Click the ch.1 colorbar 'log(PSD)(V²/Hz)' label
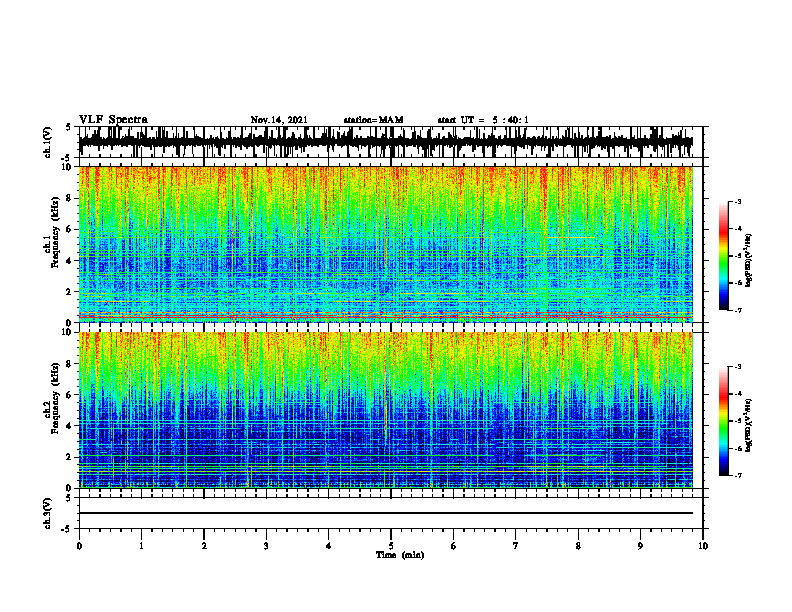This screenshot has height=612, width=792. click(x=749, y=261)
